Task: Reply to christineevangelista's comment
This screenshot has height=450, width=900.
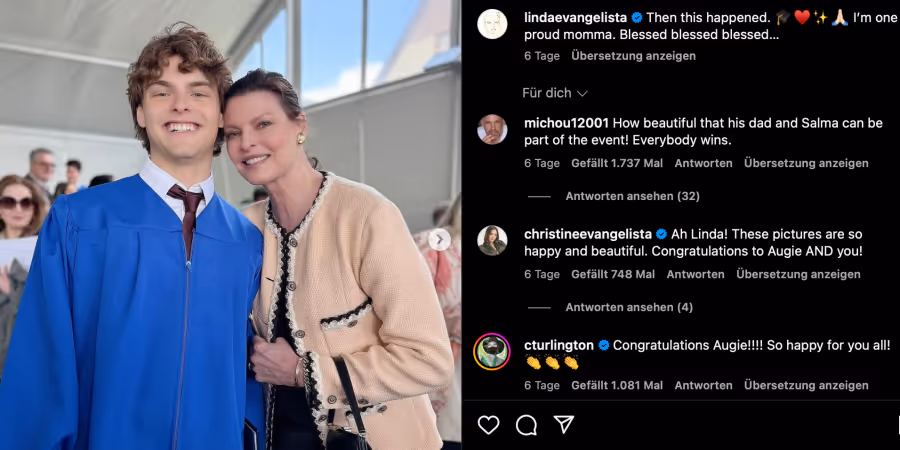Action: pyautogui.click(x=696, y=275)
